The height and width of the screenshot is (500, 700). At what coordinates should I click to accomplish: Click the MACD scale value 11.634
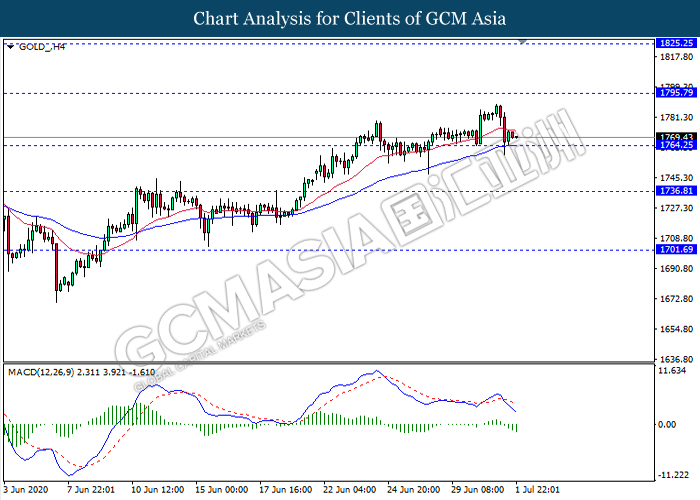[x=672, y=371]
